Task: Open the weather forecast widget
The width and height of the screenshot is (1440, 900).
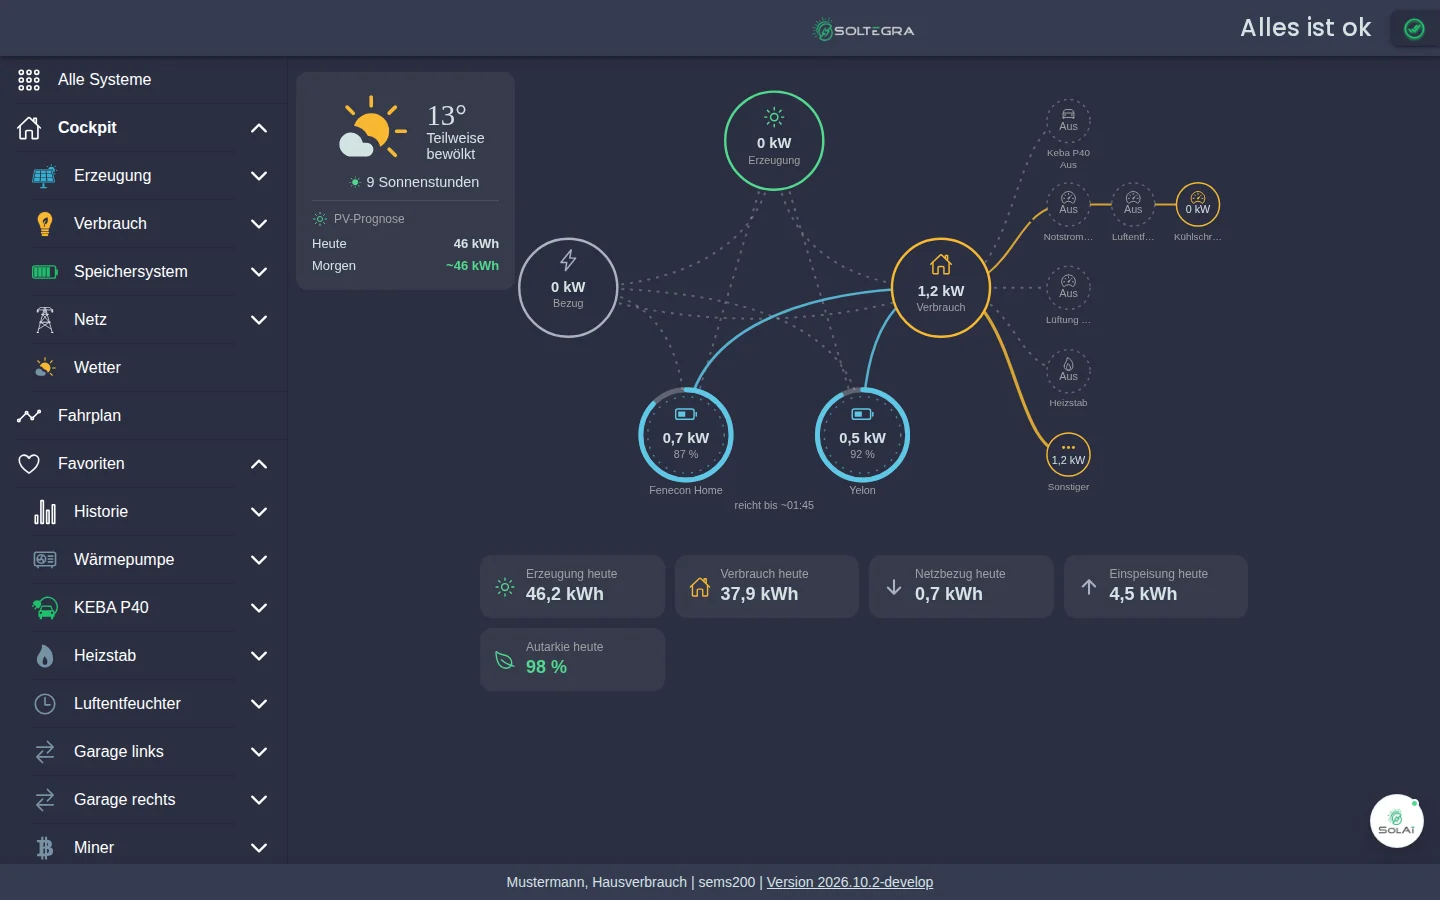Action: 405,181
